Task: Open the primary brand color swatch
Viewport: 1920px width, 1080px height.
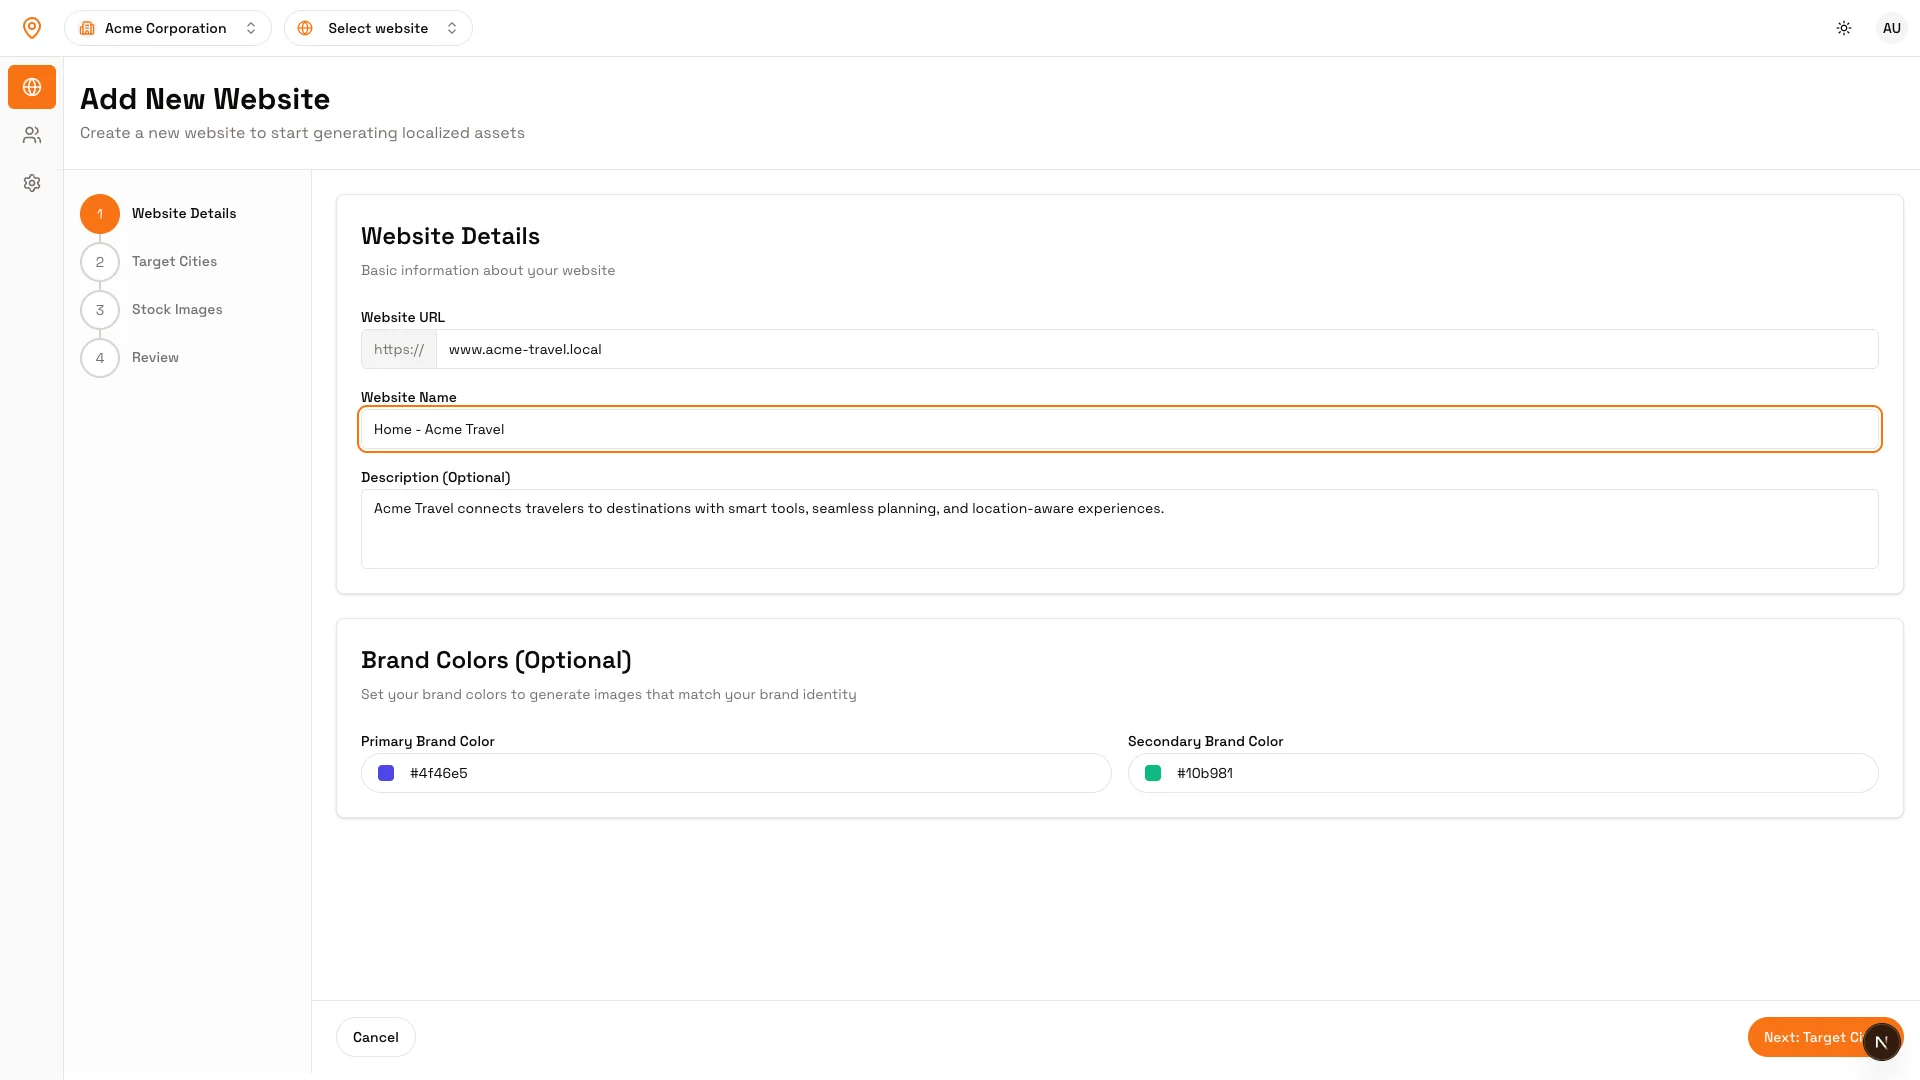Action: (x=386, y=773)
